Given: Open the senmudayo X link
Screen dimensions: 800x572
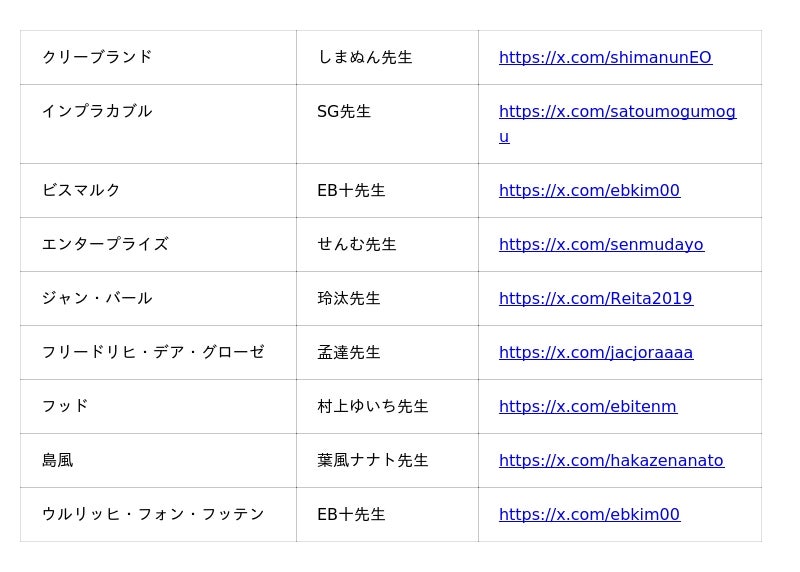Looking at the screenshot, I should coord(601,245).
